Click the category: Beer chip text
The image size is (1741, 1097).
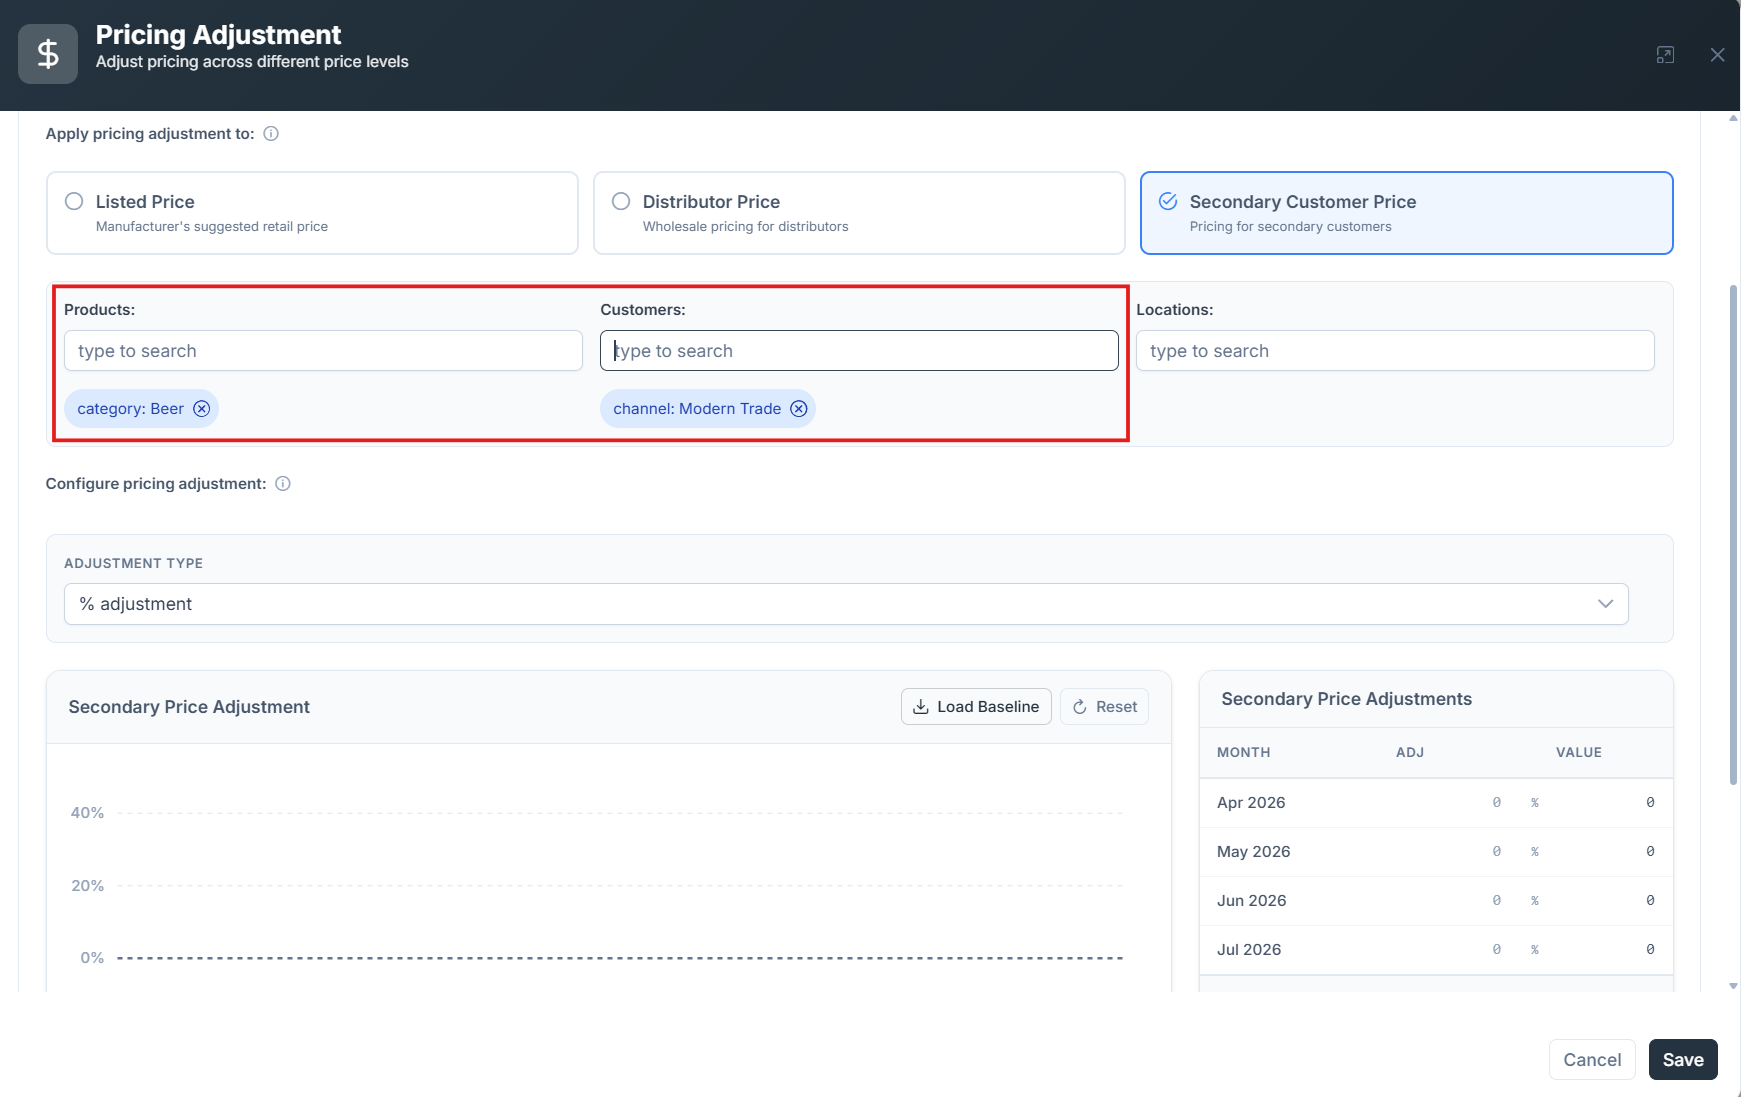point(130,409)
